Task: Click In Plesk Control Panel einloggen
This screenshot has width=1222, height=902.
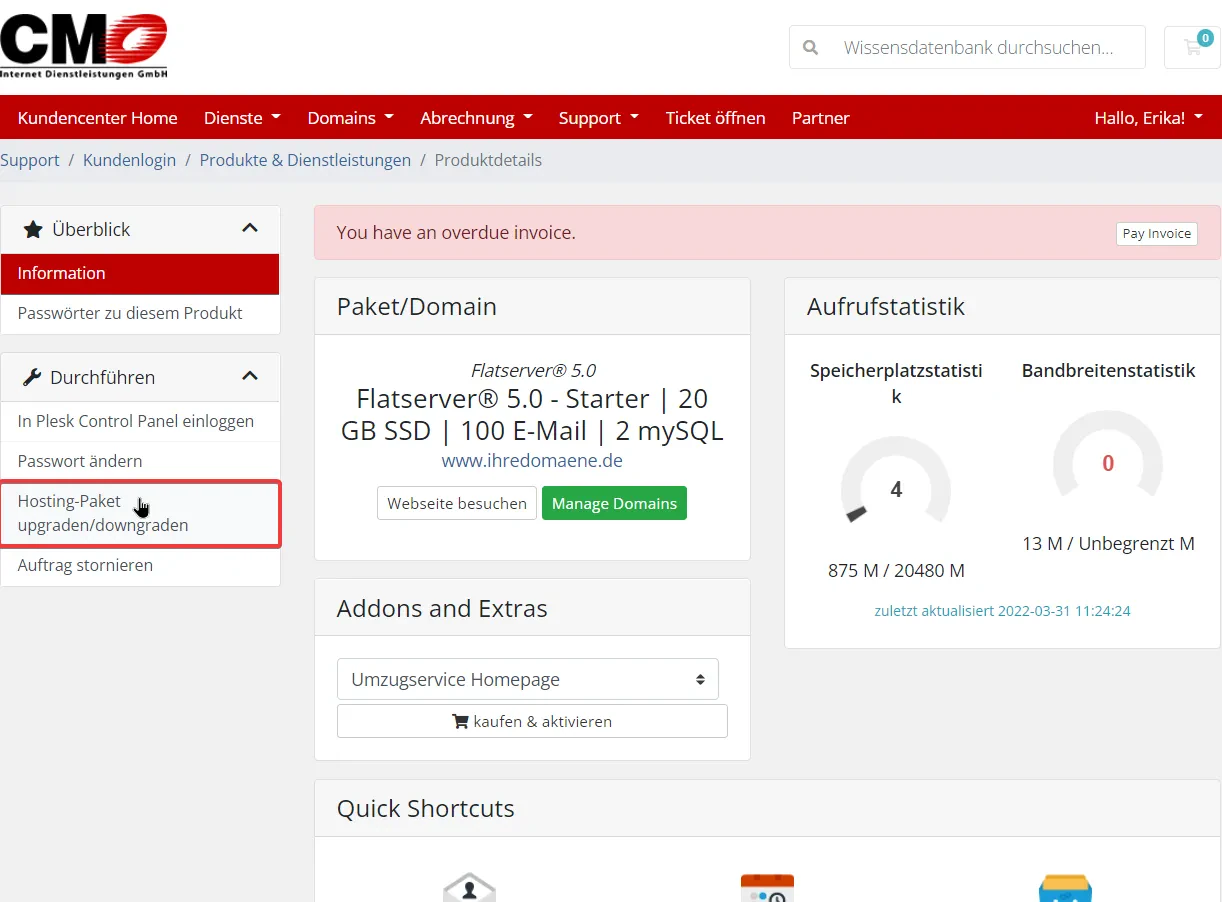Action: pyautogui.click(x=140, y=421)
